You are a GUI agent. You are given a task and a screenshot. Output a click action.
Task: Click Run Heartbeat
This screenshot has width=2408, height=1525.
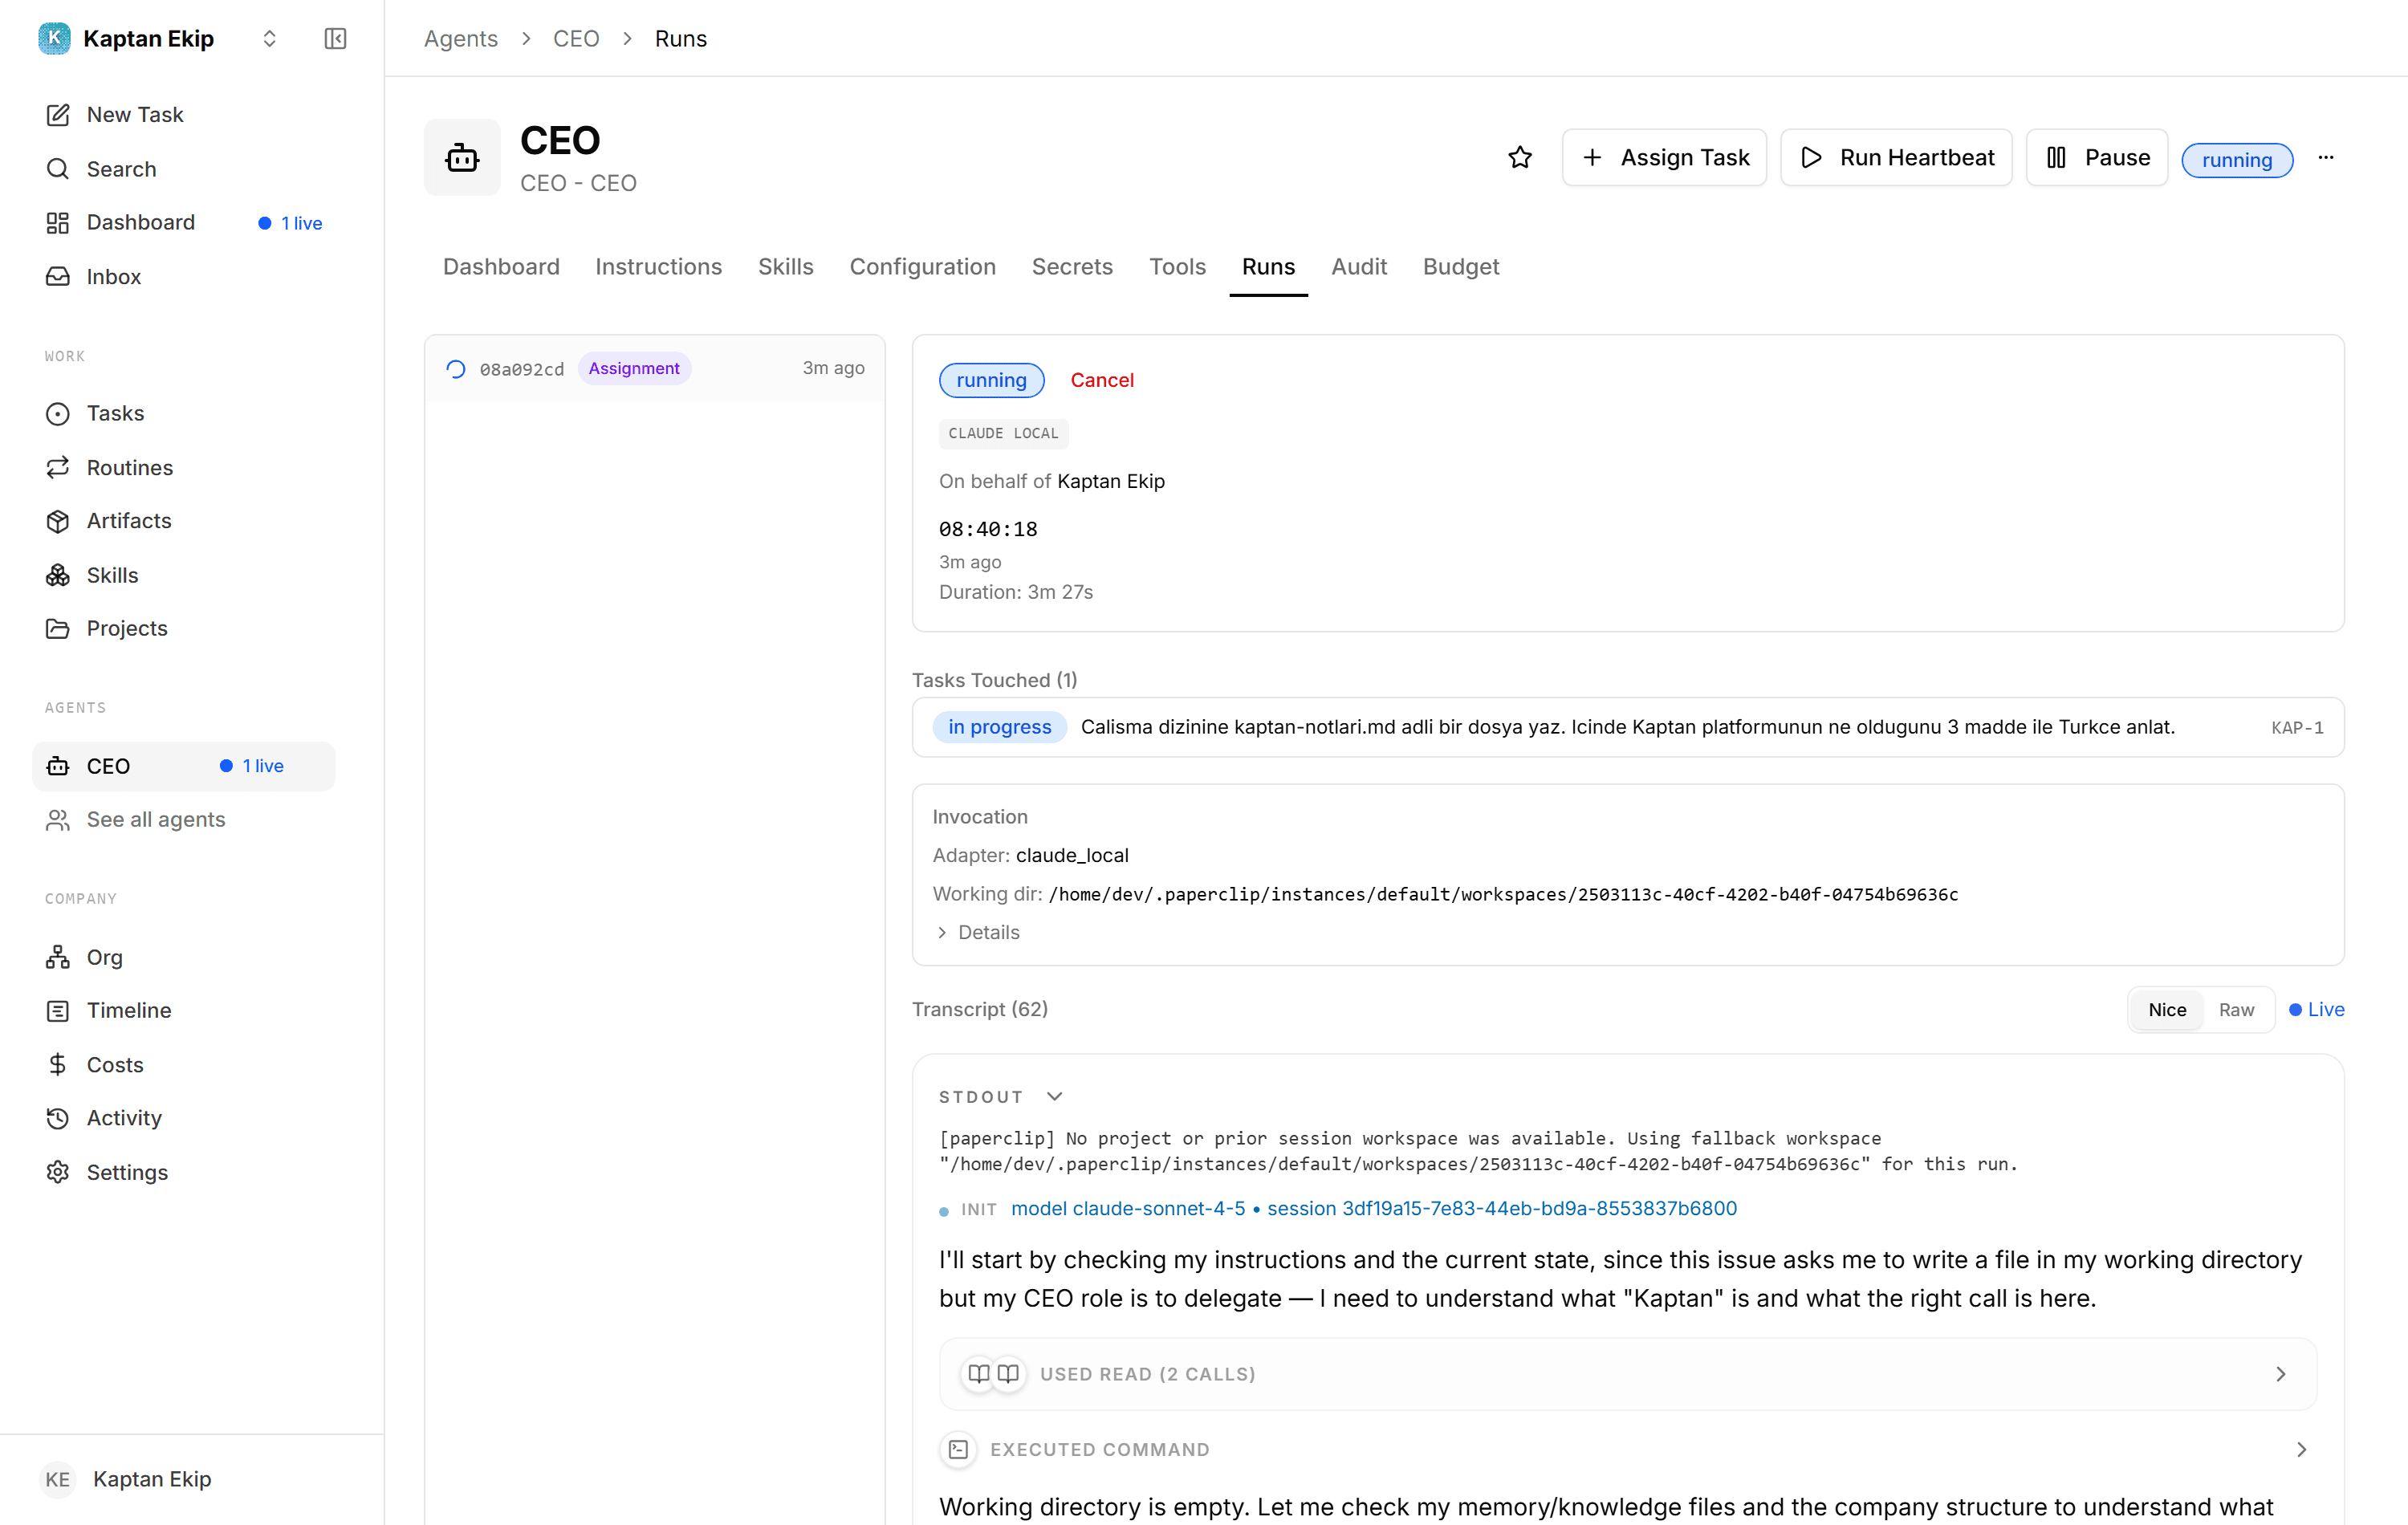[x=1896, y=157]
